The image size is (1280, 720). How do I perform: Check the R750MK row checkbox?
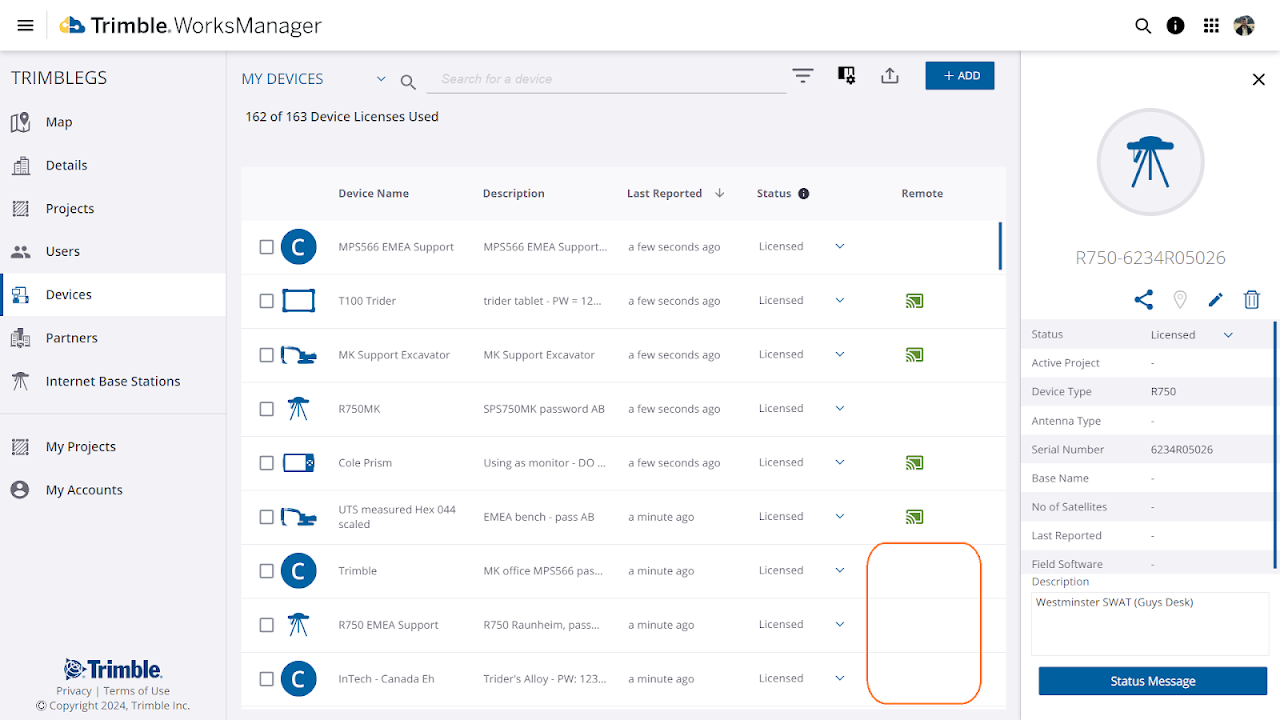pyautogui.click(x=267, y=409)
